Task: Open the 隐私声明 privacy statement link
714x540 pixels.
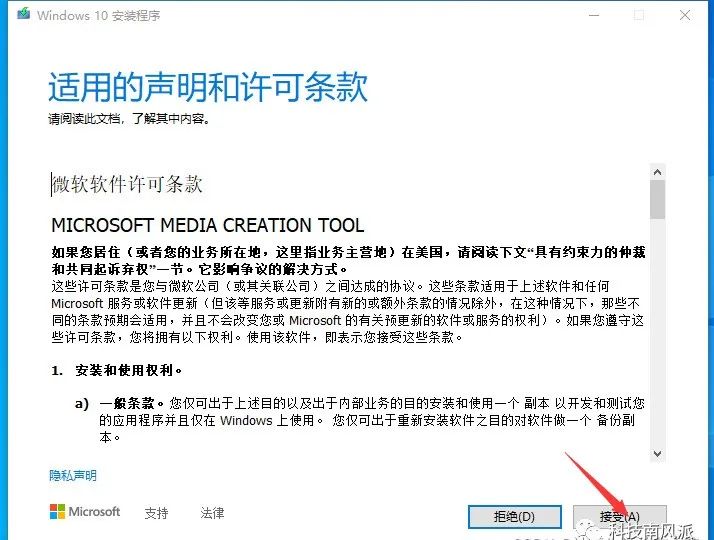Action: 73,476
